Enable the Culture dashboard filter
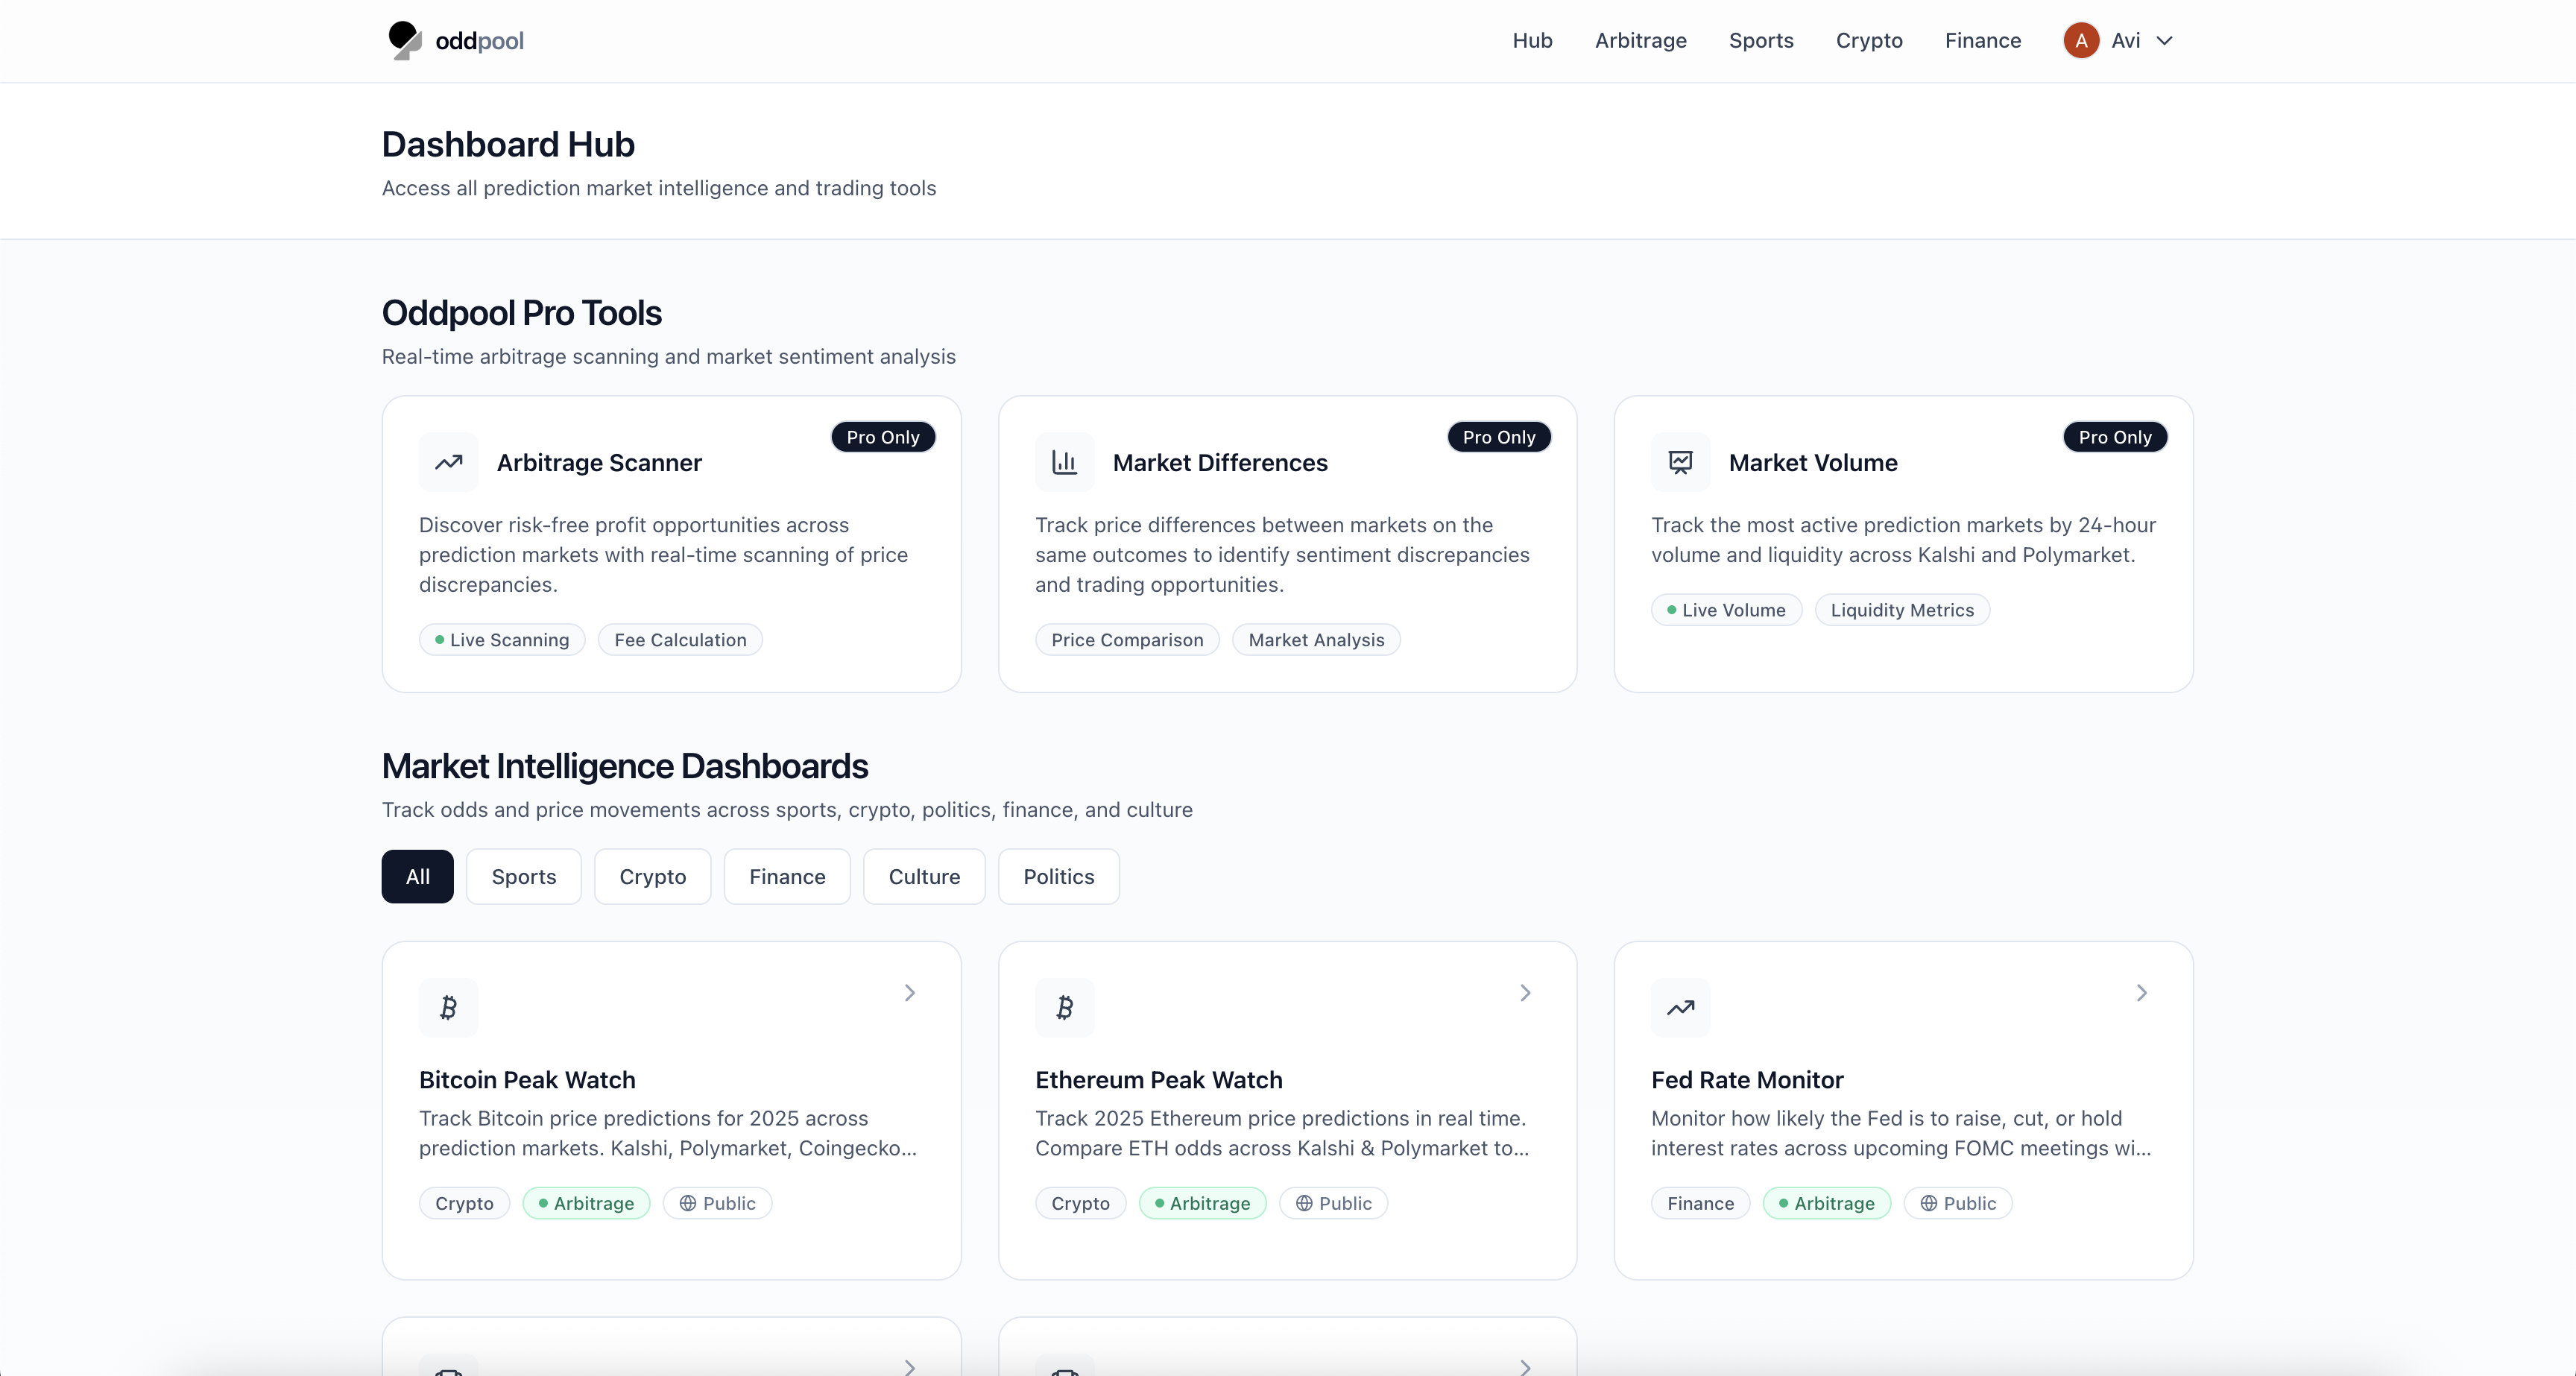This screenshot has width=2576, height=1376. click(x=923, y=877)
